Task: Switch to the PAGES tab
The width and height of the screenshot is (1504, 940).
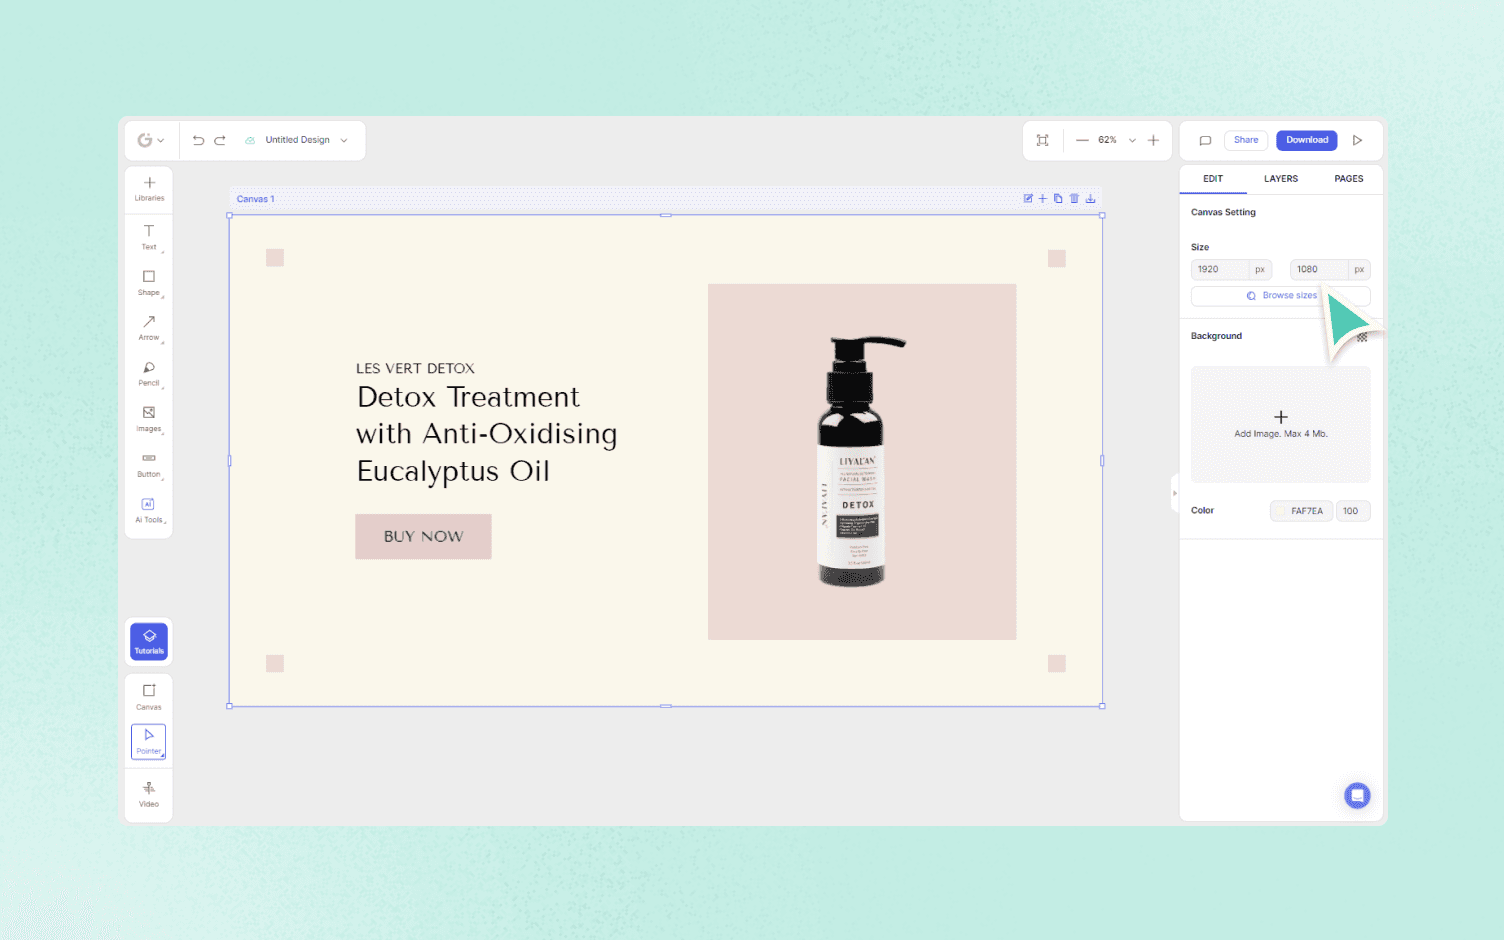Action: pyautogui.click(x=1349, y=179)
